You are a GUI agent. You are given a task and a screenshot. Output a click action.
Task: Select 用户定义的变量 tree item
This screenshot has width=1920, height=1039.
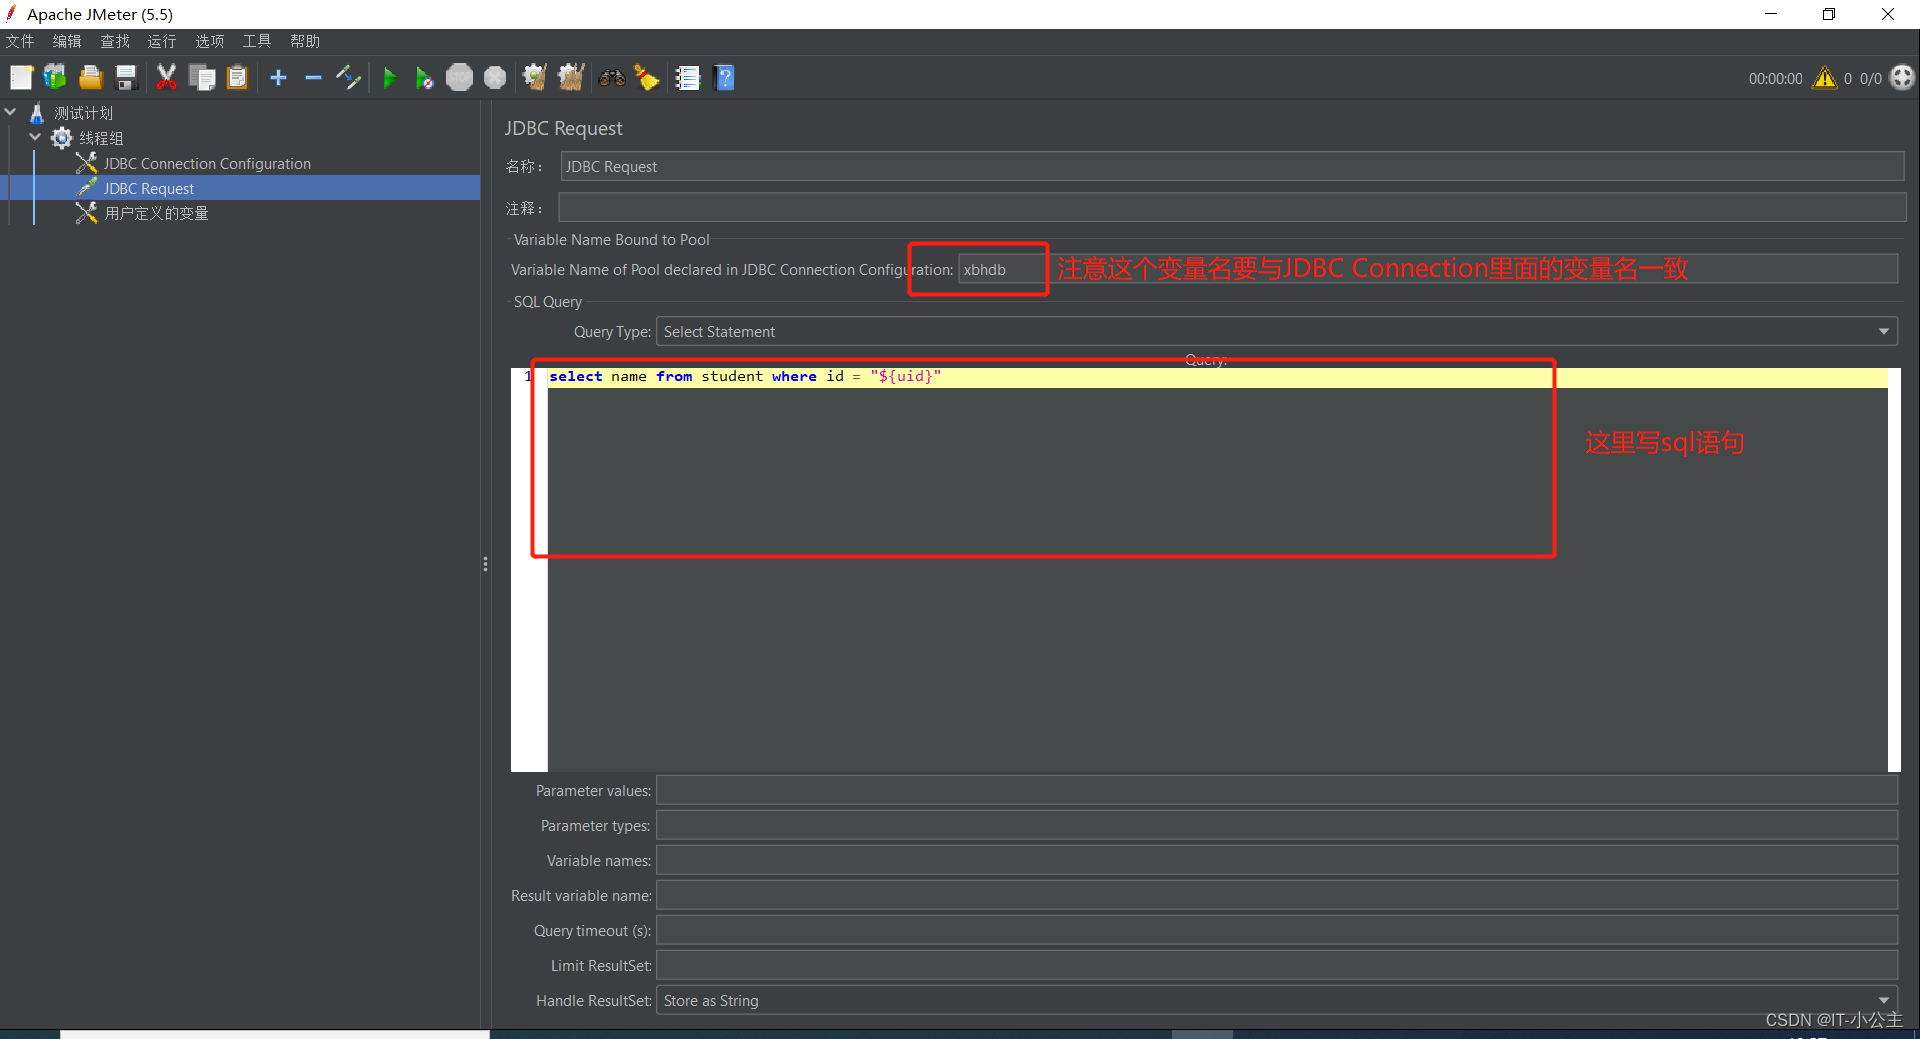156,213
